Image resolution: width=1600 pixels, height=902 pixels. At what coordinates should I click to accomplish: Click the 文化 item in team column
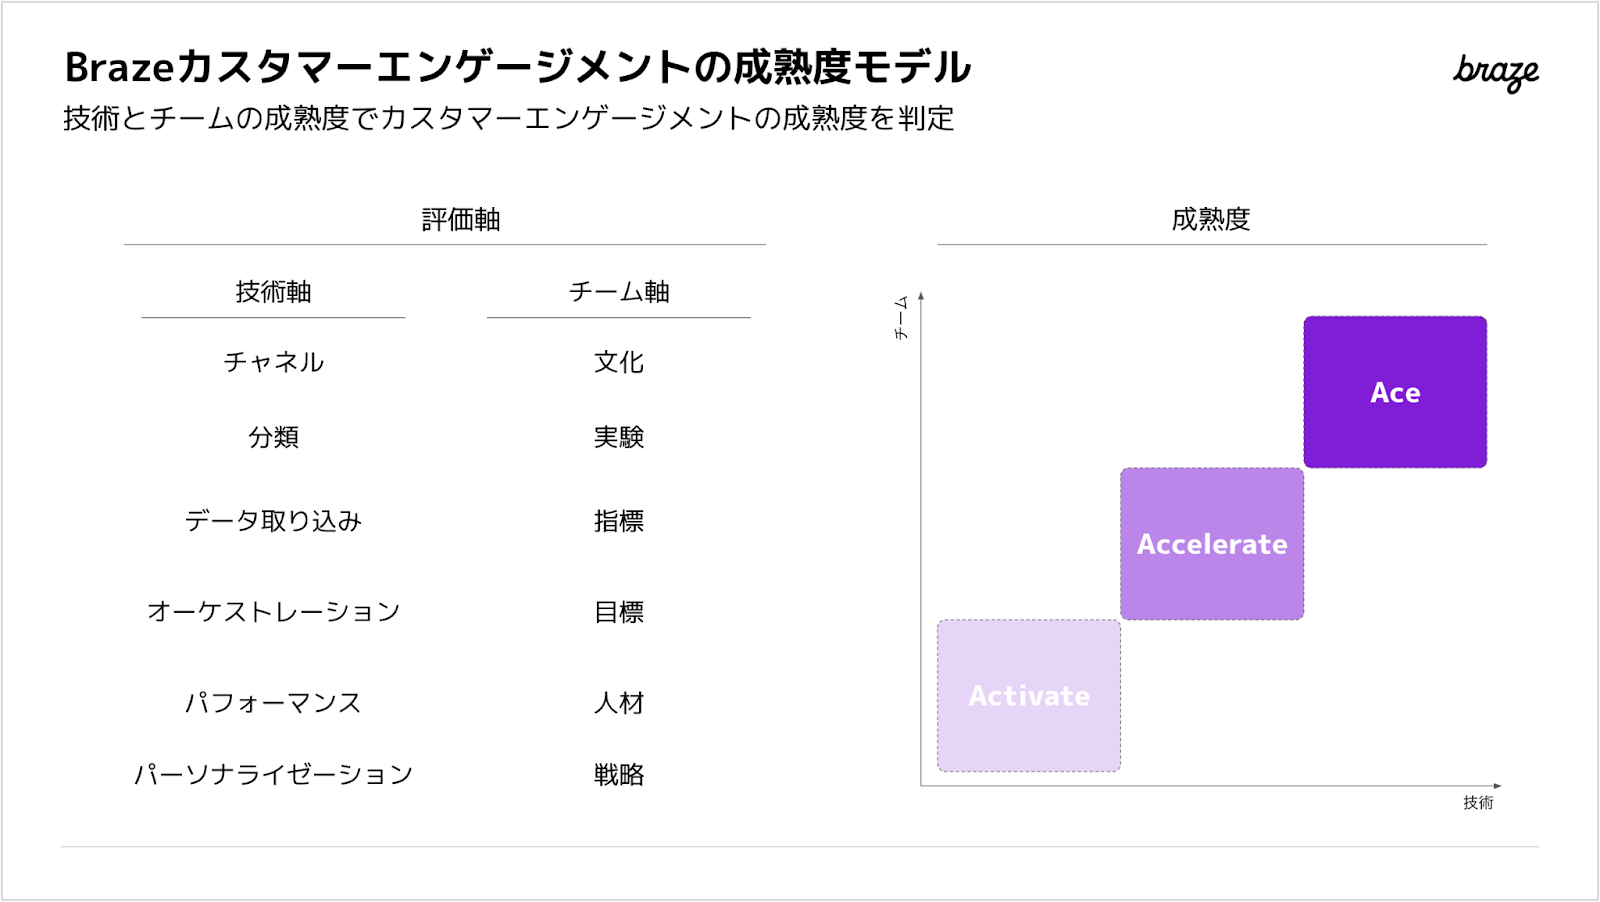619,362
